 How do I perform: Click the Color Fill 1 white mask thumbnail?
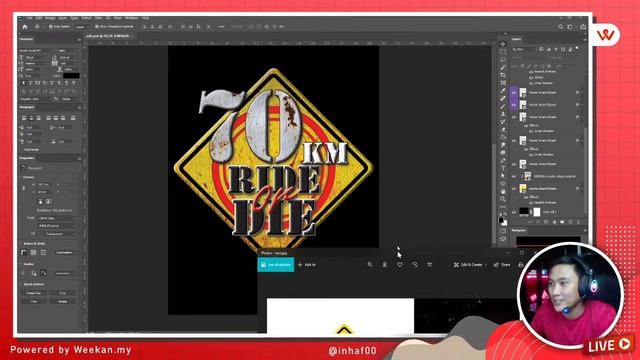click(x=537, y=211)
